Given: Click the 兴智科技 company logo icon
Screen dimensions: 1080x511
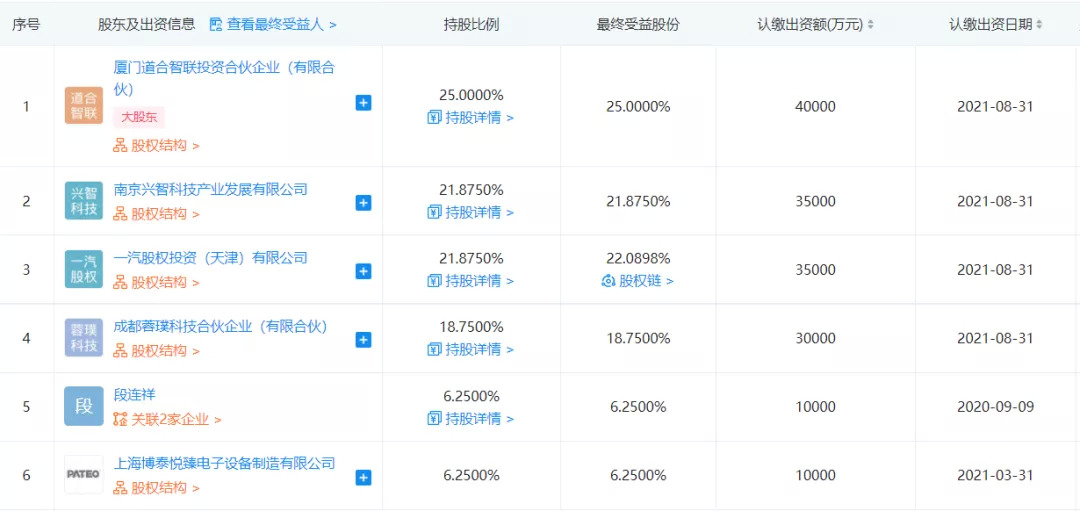Looking at the screenshot, I should point(84,200).
